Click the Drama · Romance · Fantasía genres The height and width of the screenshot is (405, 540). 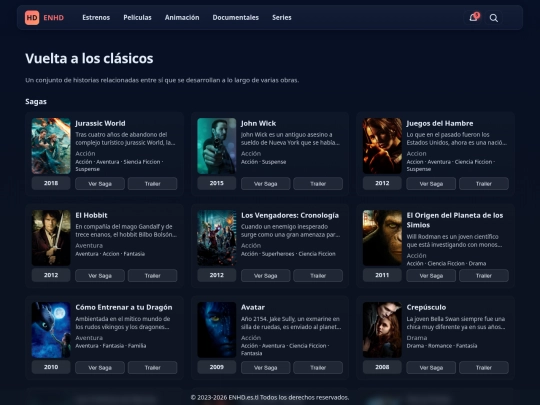[x=442, y=346]
